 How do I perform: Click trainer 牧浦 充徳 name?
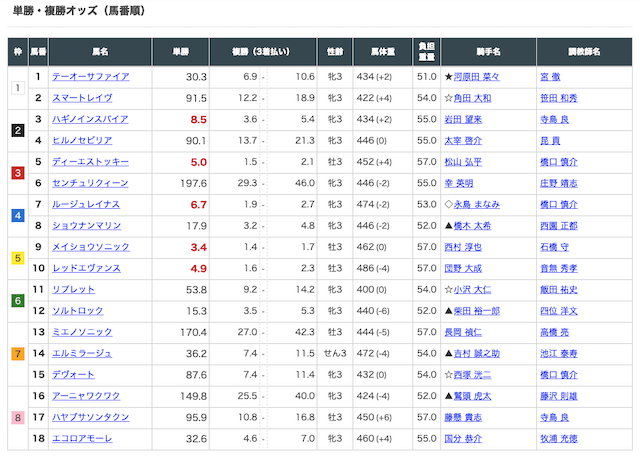(559, 439)
